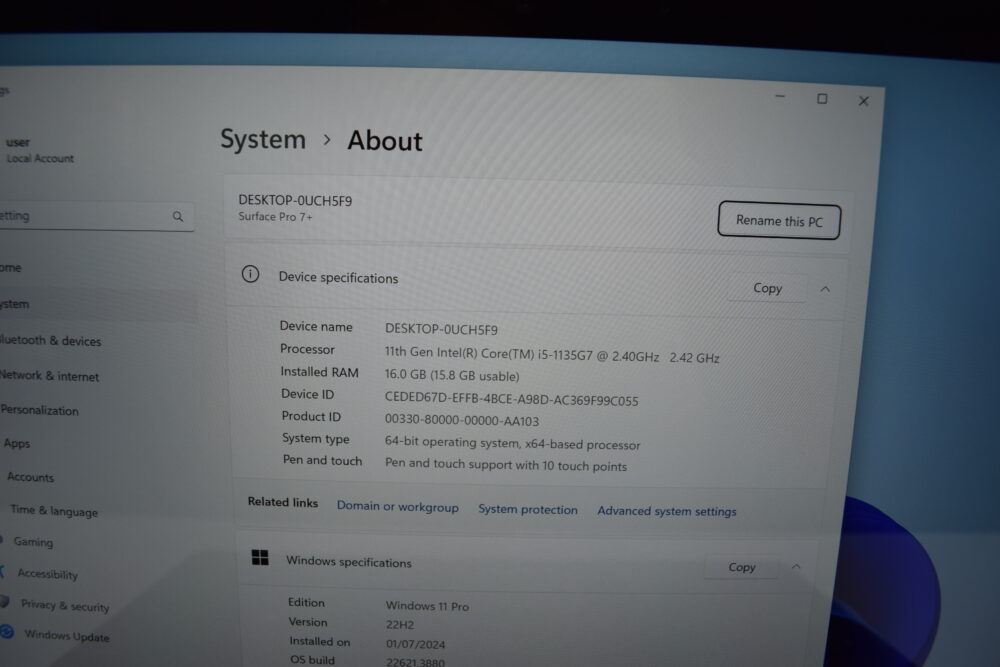Click the Device specifications heading
Viewport: 1000px width, 667px height.
coord(338,278)
